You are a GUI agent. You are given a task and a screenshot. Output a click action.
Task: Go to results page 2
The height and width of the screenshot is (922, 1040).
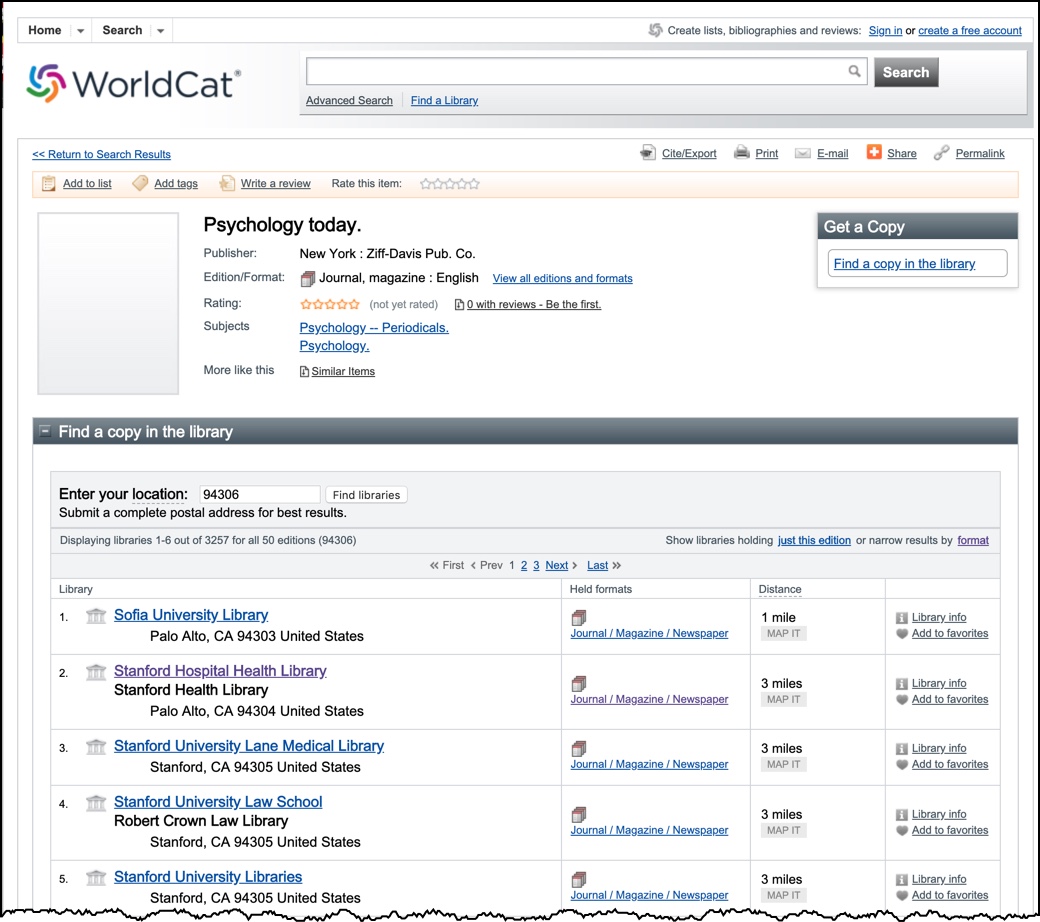(x=524, y=565)
